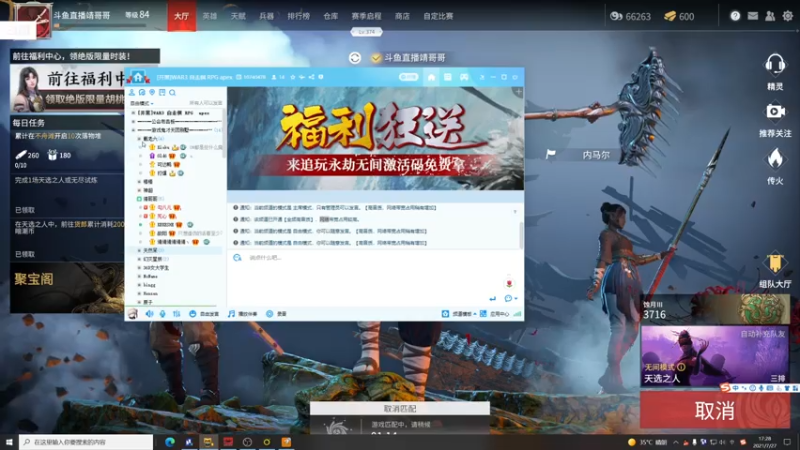The height and width of the screenshot is (450, 800).
Task: Click the user avatar in YY bottom bar
Action: [133, 314]
